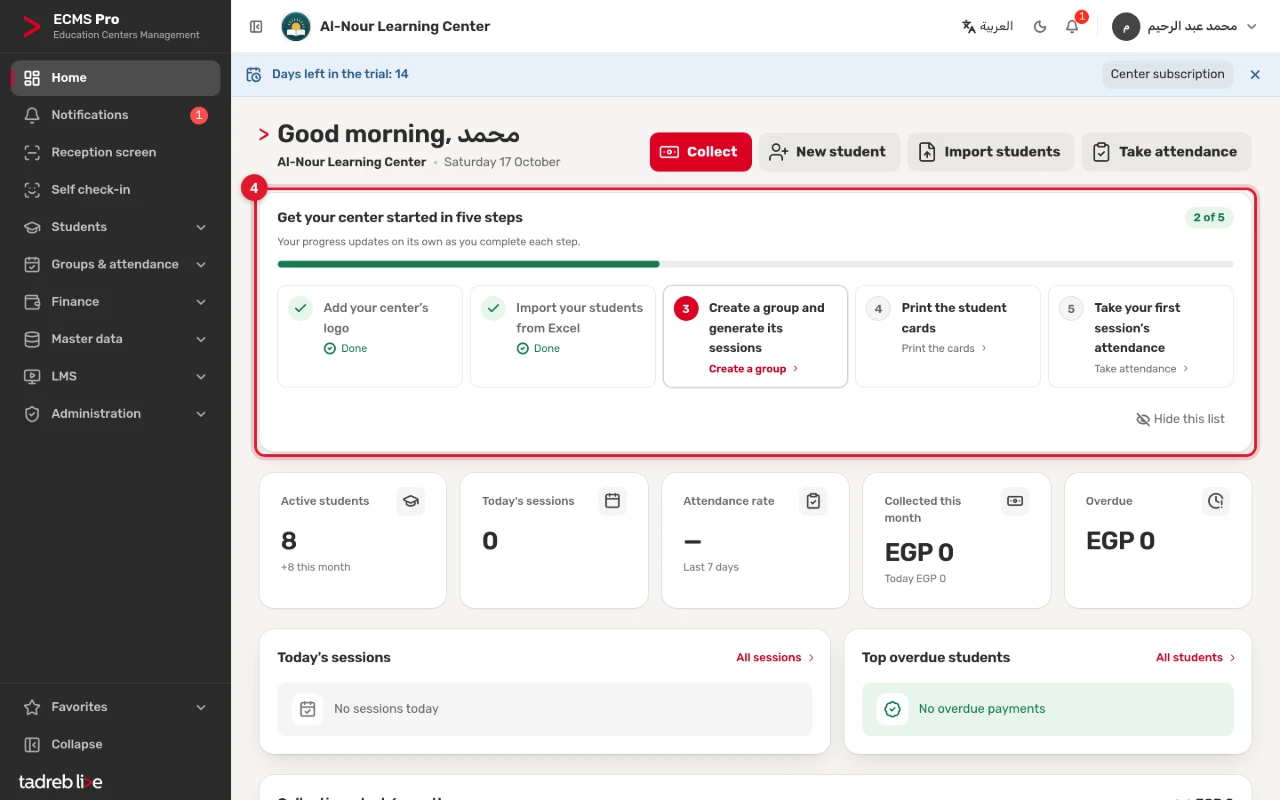Expand Master data menu chevron
Screen dimensions: 1280x800
201,339
